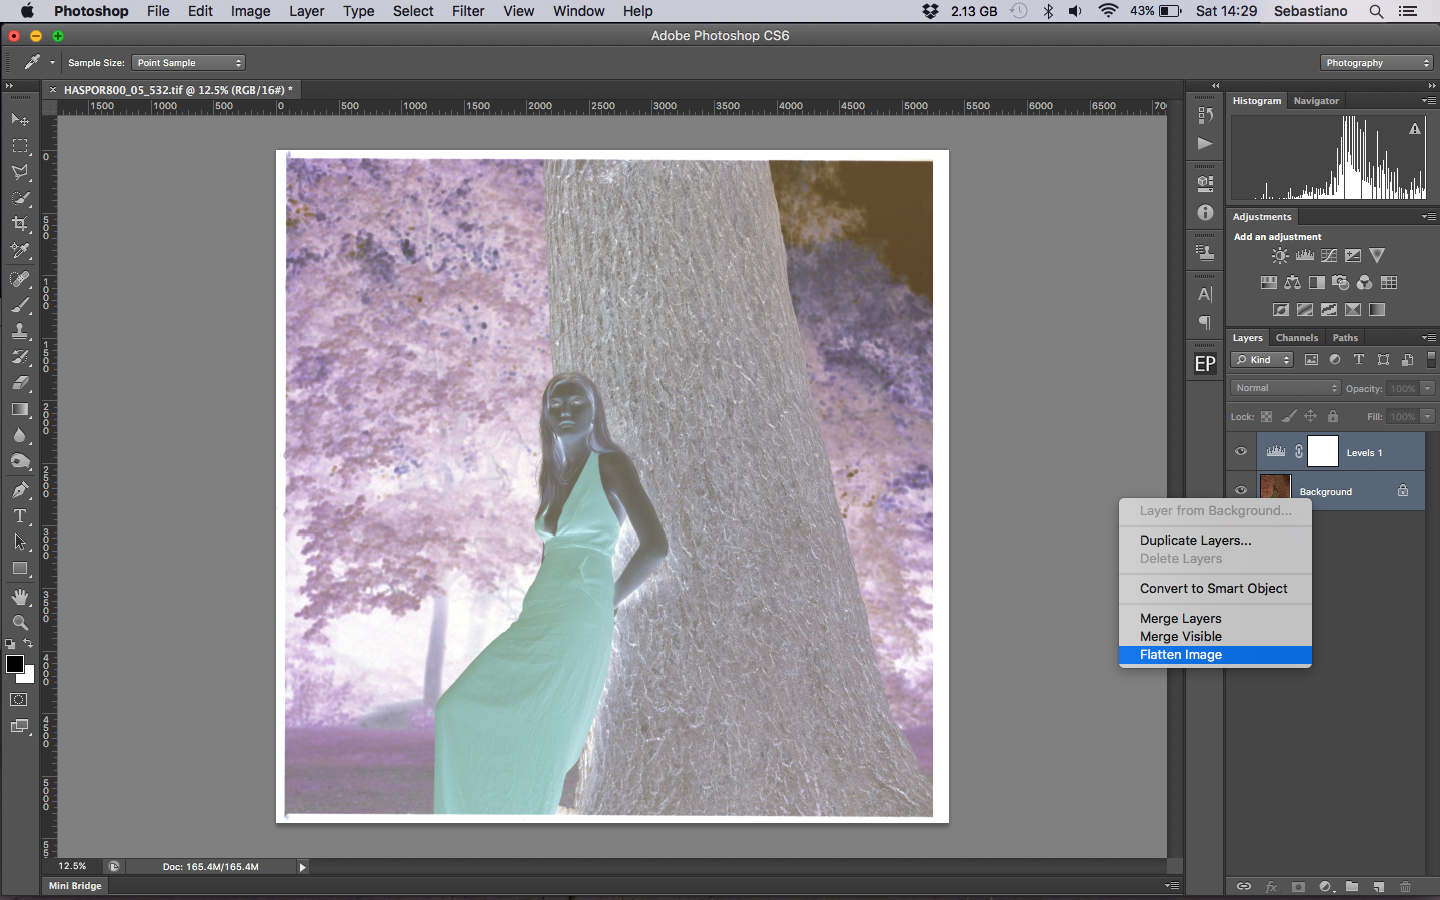Viewport: 1440px width, 900px height.
Task: Open the Wi-Fi status menu
Action: point(1108,11)
